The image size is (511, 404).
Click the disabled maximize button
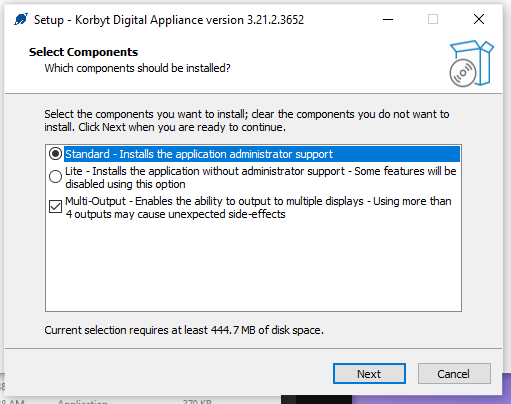click(433, 19)
